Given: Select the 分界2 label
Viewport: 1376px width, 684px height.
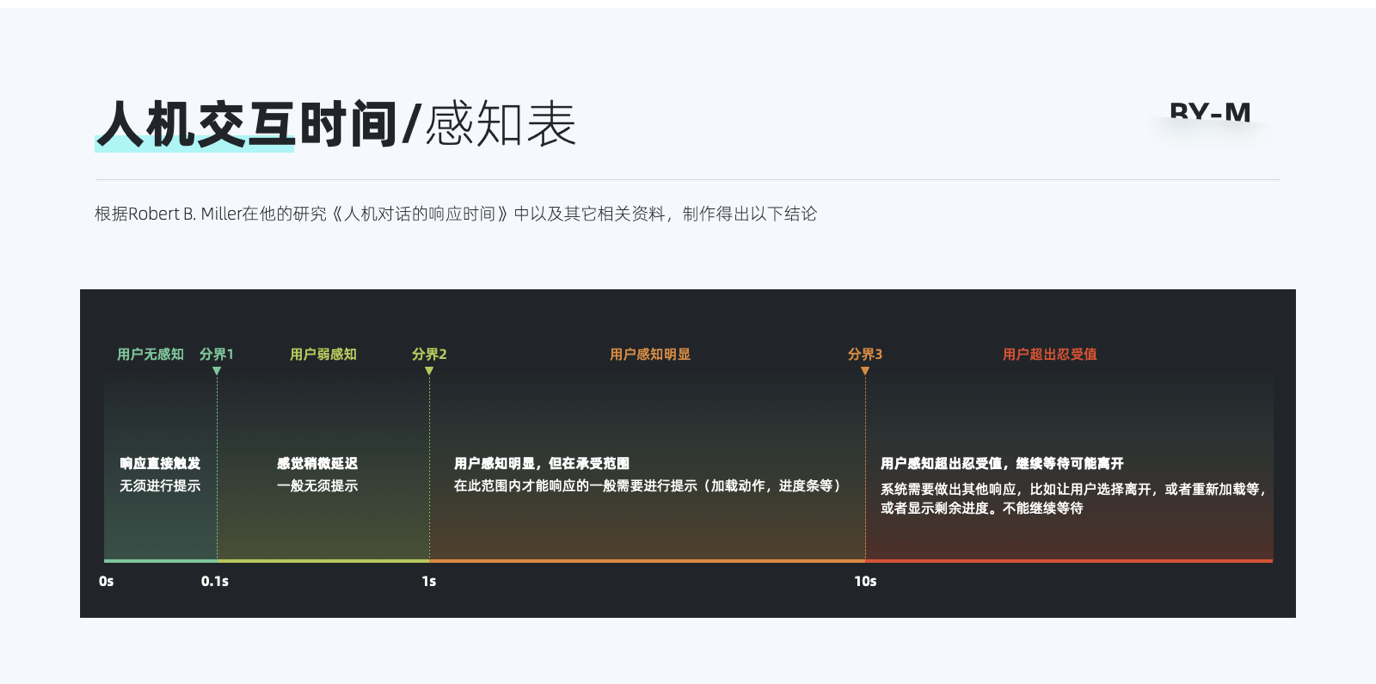Looking at the screenshot, I should [x=429, y=354].
